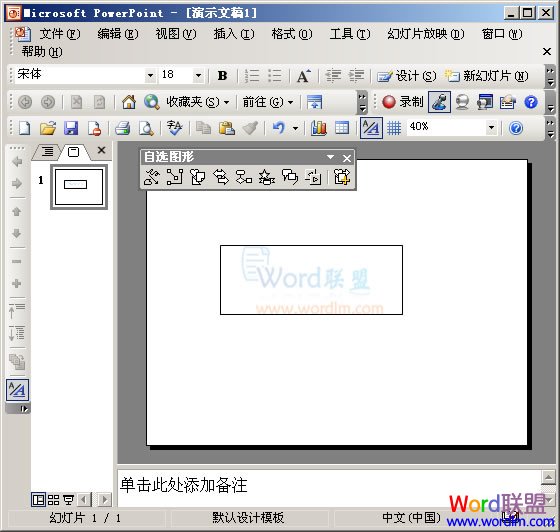Toggle Show Formatting in standard toolbar
Image resolution: width=560 pixels, height=532 pixels.
[x=371, y=128]
